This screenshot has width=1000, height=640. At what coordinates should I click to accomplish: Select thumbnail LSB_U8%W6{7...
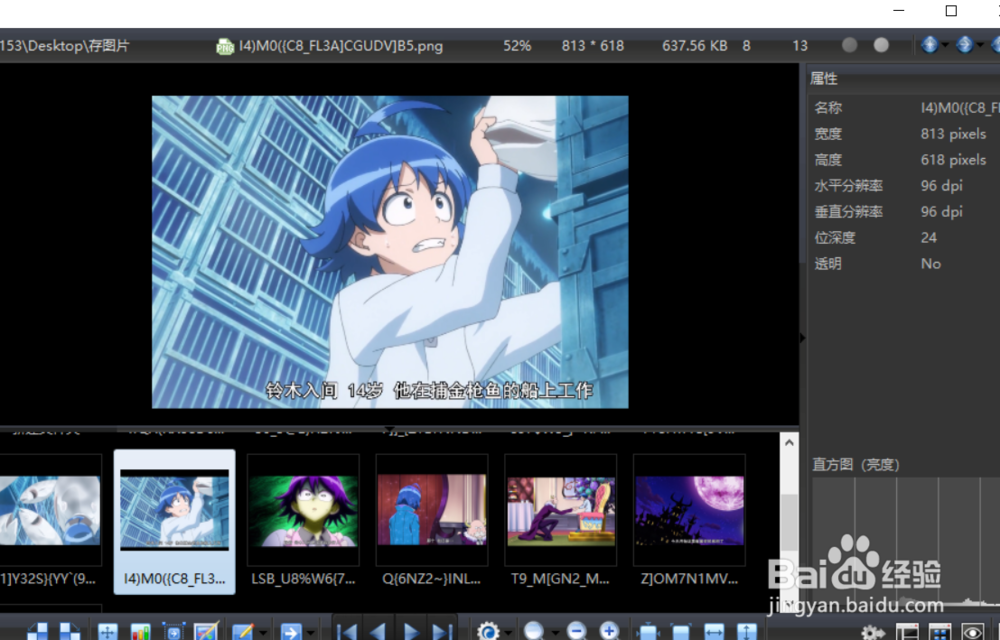coord(303,521)
